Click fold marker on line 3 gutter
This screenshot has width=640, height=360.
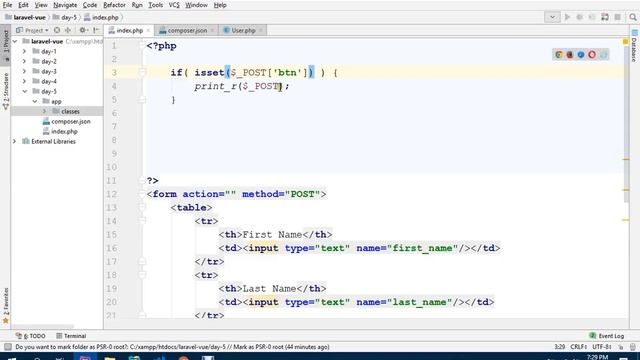tap(142, 73)
